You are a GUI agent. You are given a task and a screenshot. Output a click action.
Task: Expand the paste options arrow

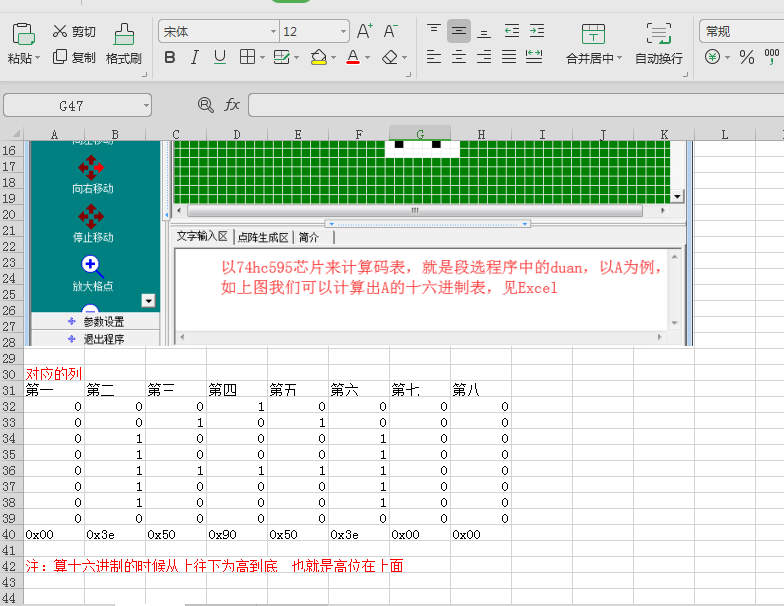coord(38,58)
